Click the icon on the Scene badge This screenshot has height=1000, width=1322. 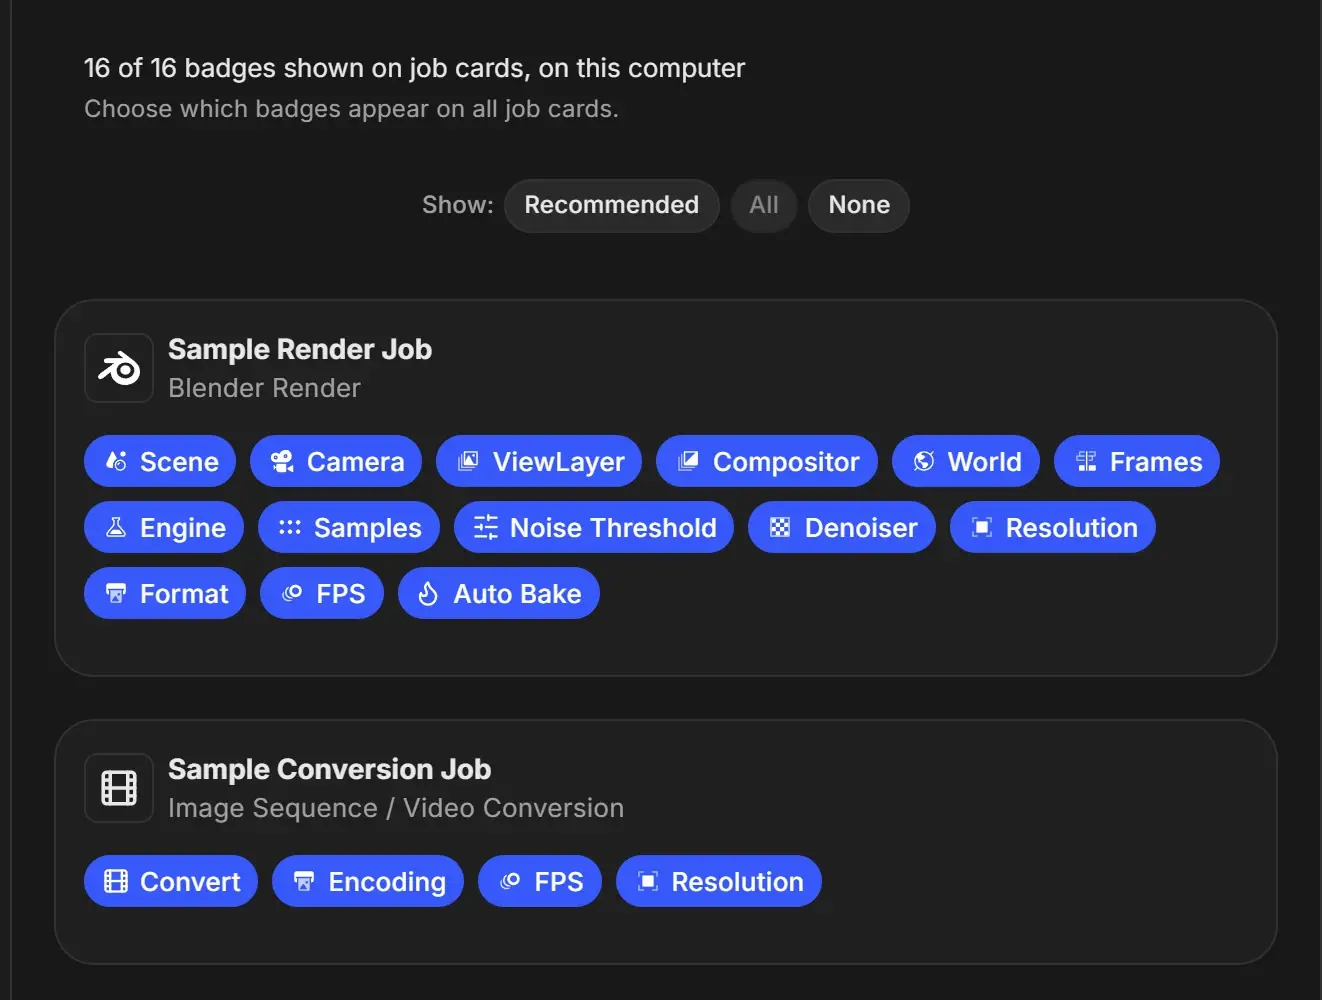[x=116, y=461]
